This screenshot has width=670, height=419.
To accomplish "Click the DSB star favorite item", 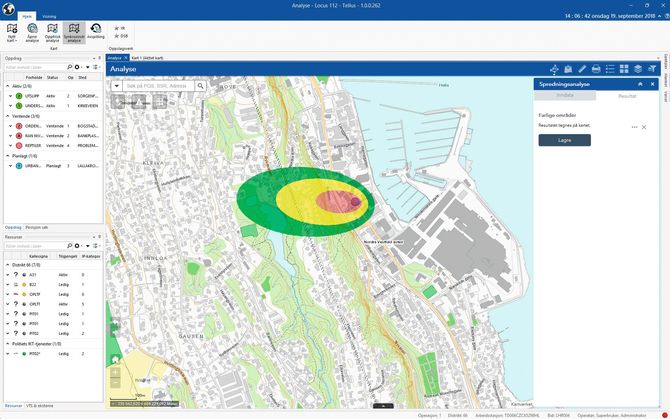I will point(121,36).
